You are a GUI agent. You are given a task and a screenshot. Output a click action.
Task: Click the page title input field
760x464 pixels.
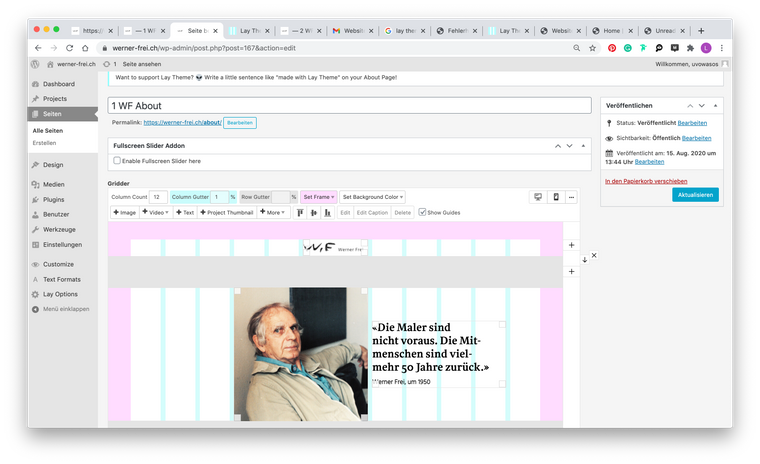[x=351, y=106]
